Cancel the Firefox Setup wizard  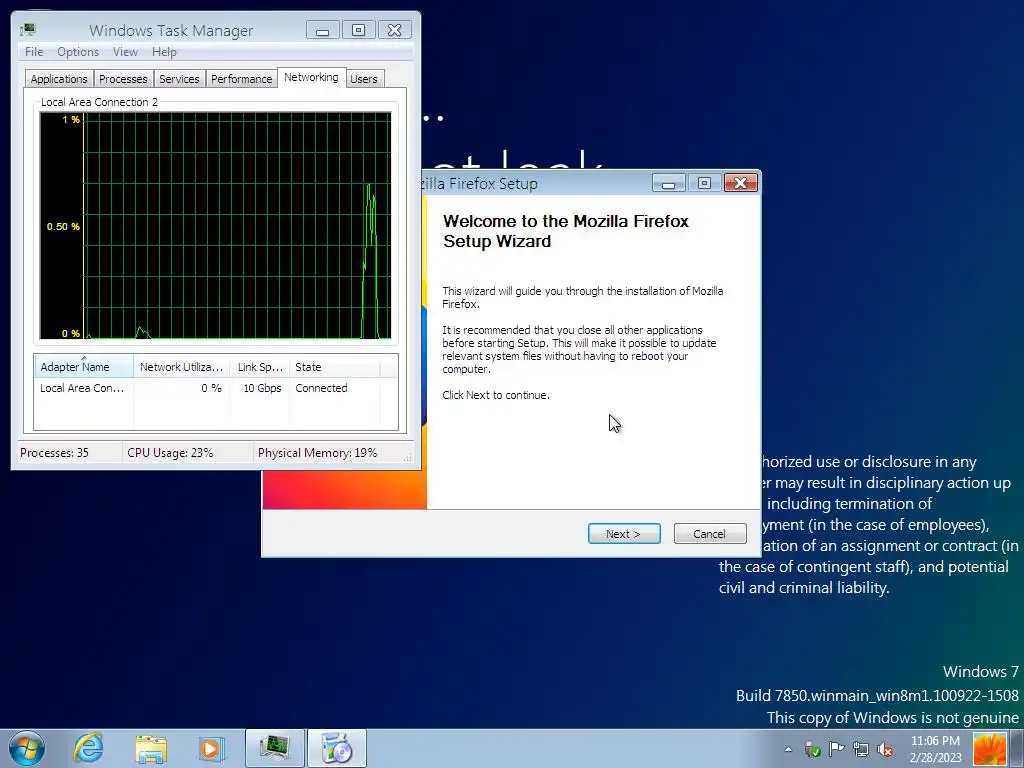point(709,534)
